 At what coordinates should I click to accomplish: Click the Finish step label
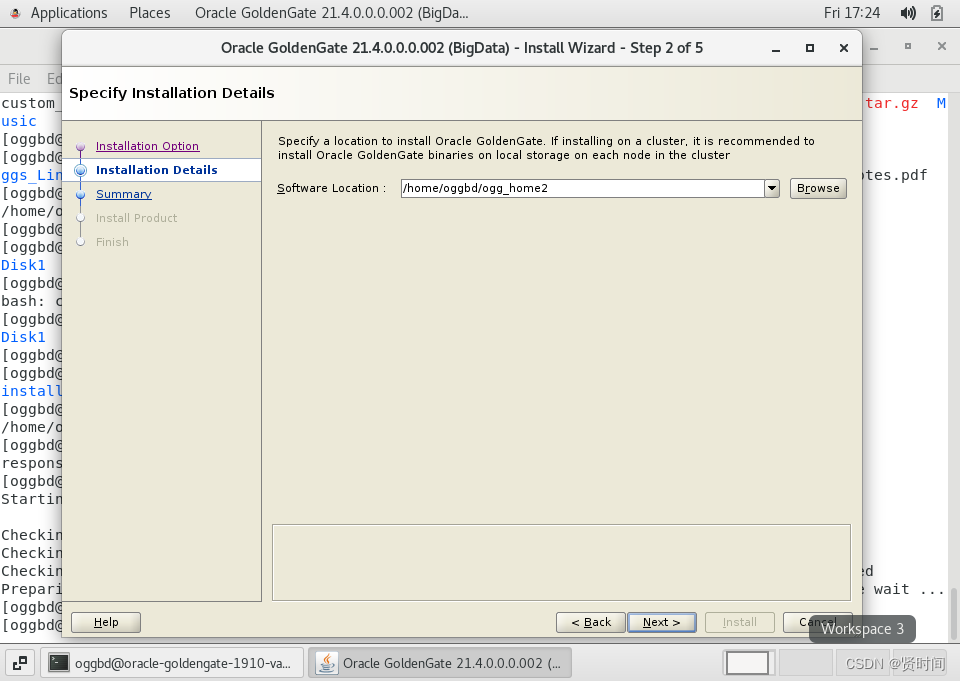pyautogui.click(x=112, y=242)
